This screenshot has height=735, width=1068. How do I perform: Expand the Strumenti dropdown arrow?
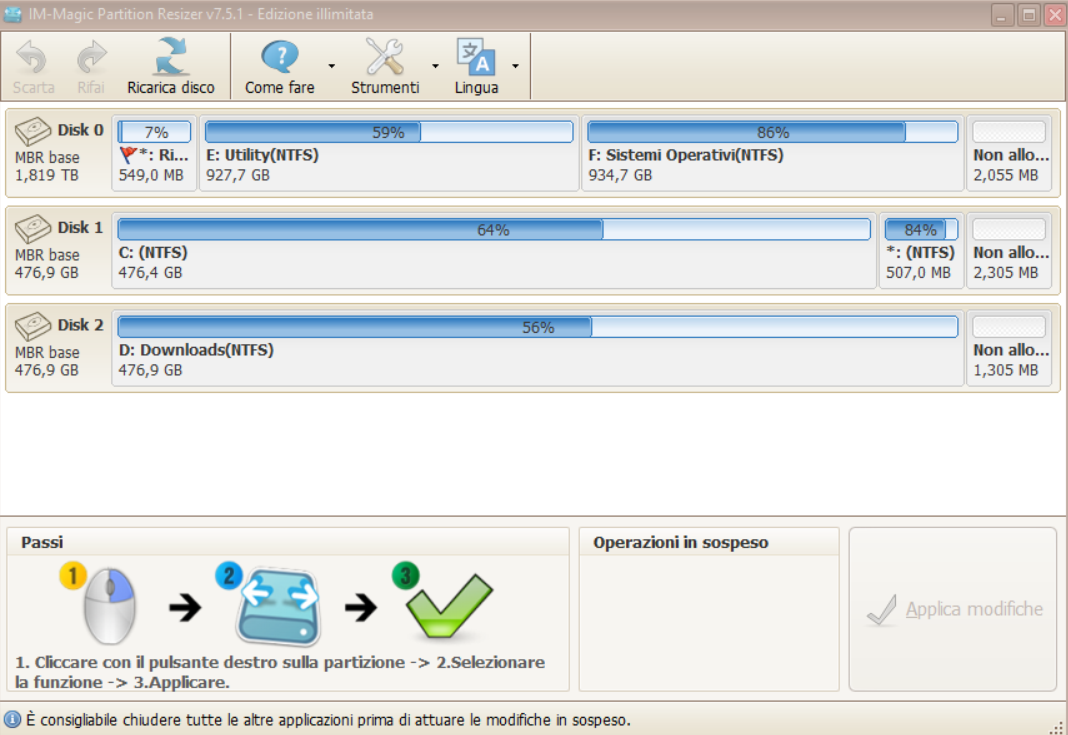[x=435, y=66]
